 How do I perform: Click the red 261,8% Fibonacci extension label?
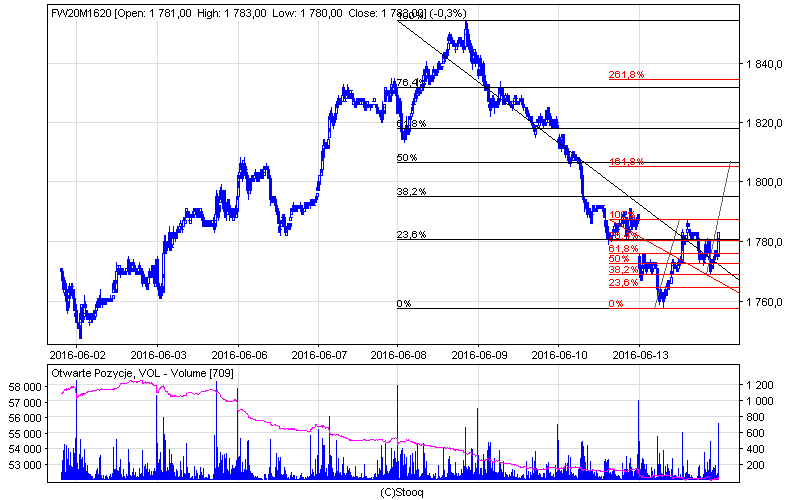tap(627, 74)
